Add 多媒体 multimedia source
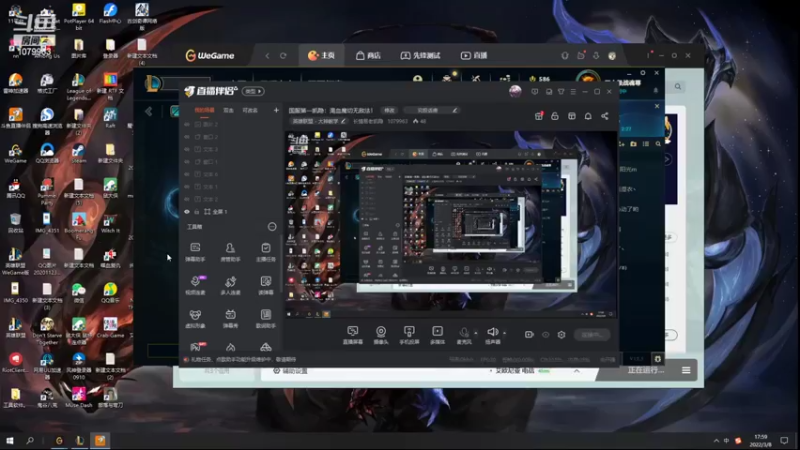The width and height of the screenshot is (800, 450). tap(437, 335)
